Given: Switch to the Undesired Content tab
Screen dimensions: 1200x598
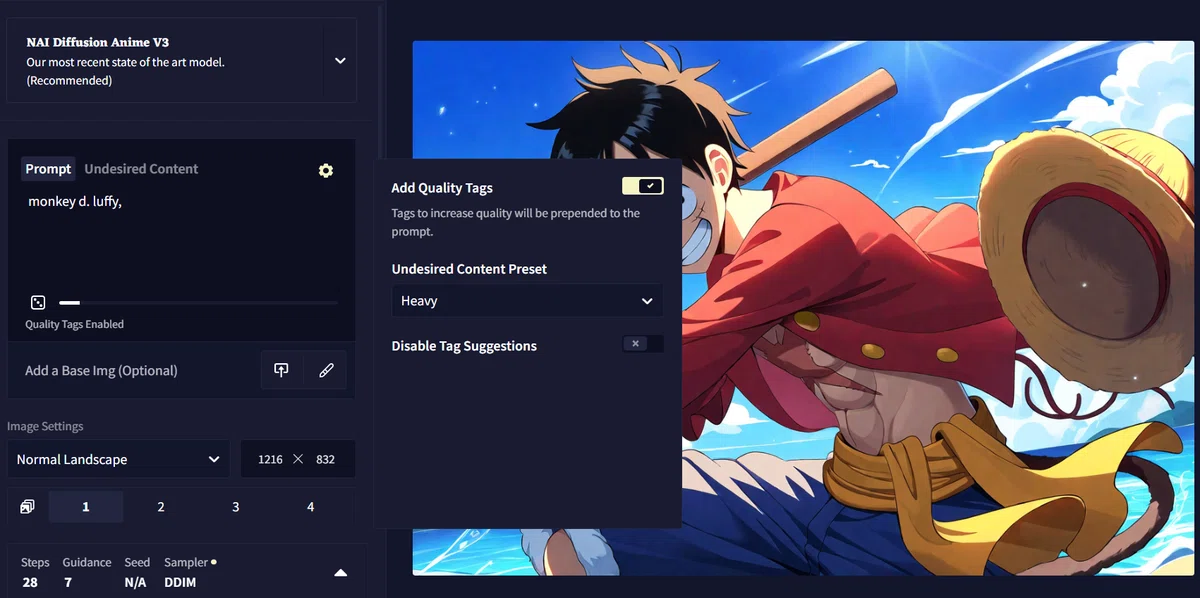Looking at the screenshot, I should click(141, 169).
